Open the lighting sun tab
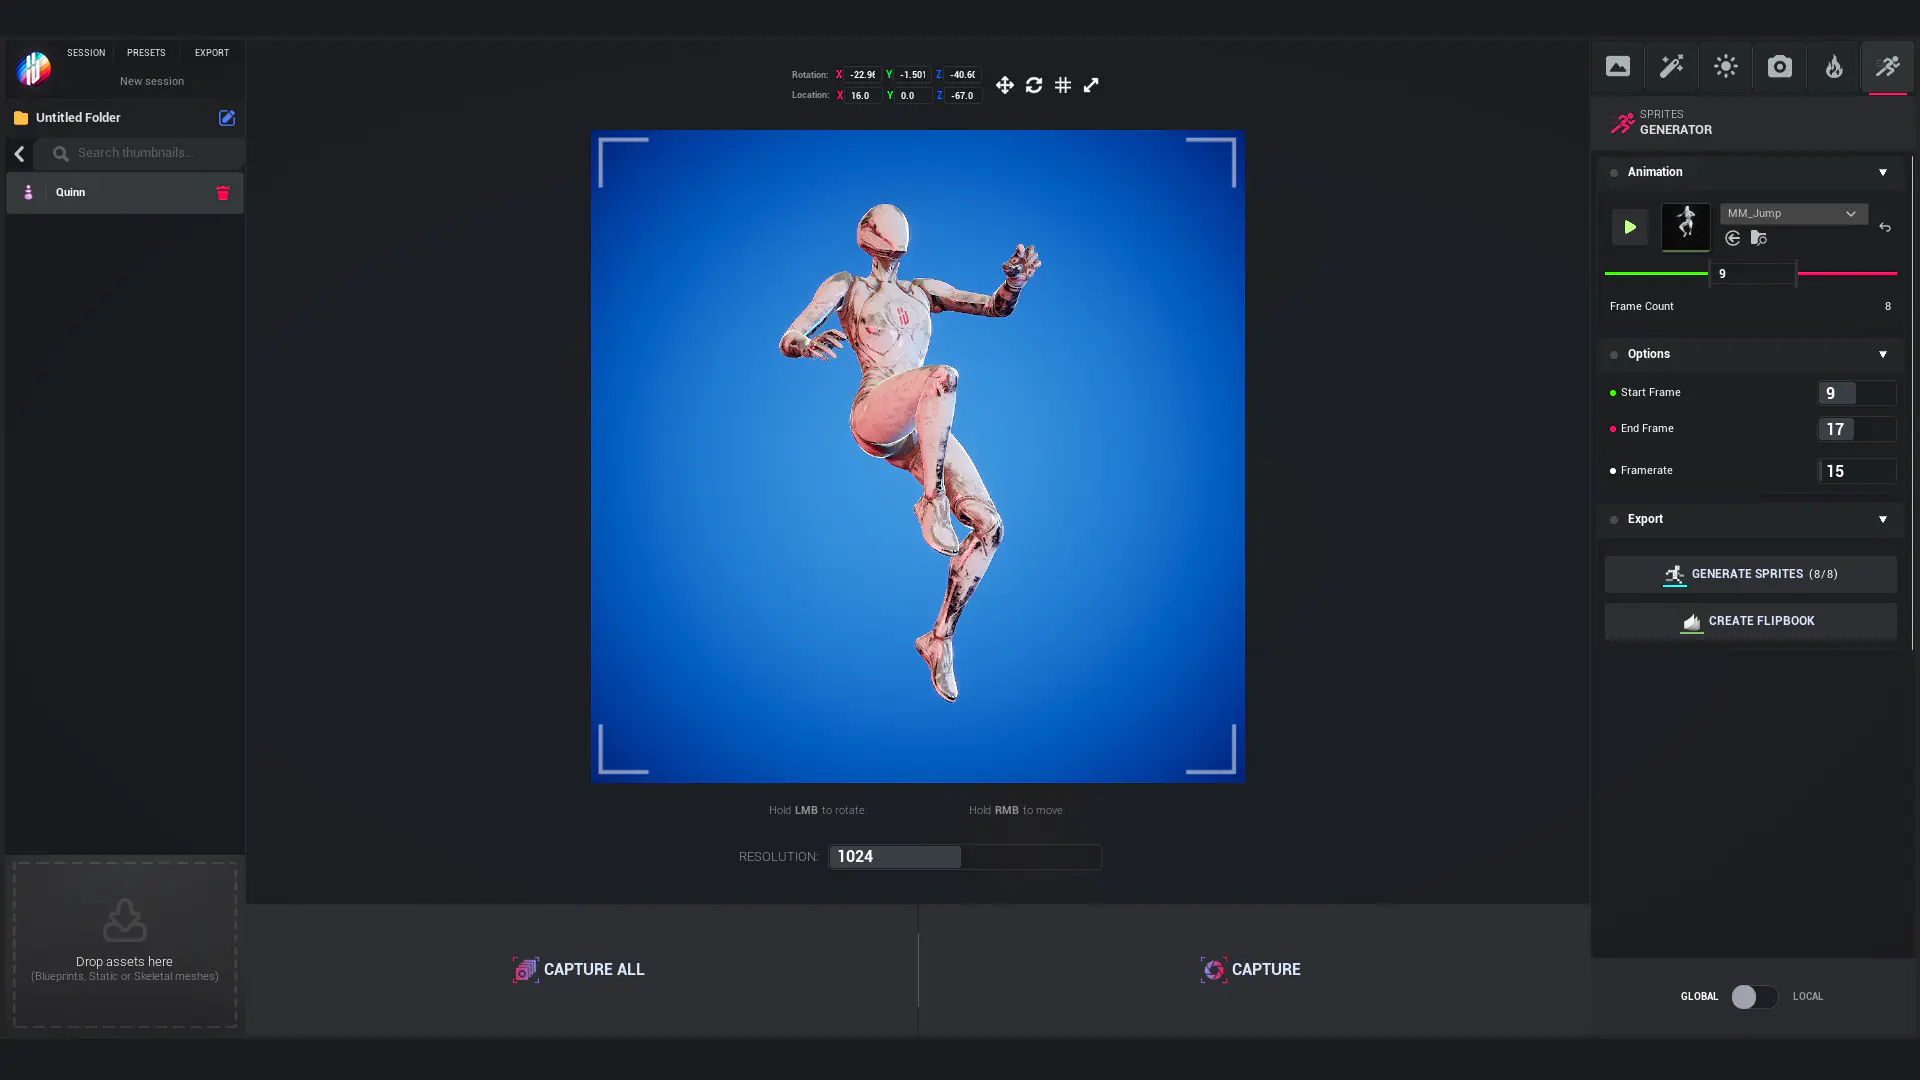 coord(1725,67)
